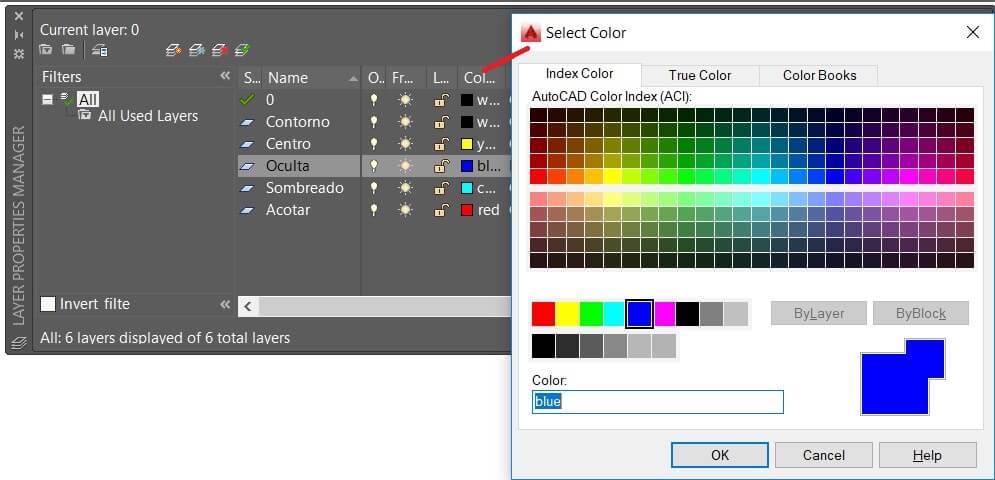This screenshot has height=480, width=995.
Task: Lock the Centro layer padlock
Action: coord(441,144)
